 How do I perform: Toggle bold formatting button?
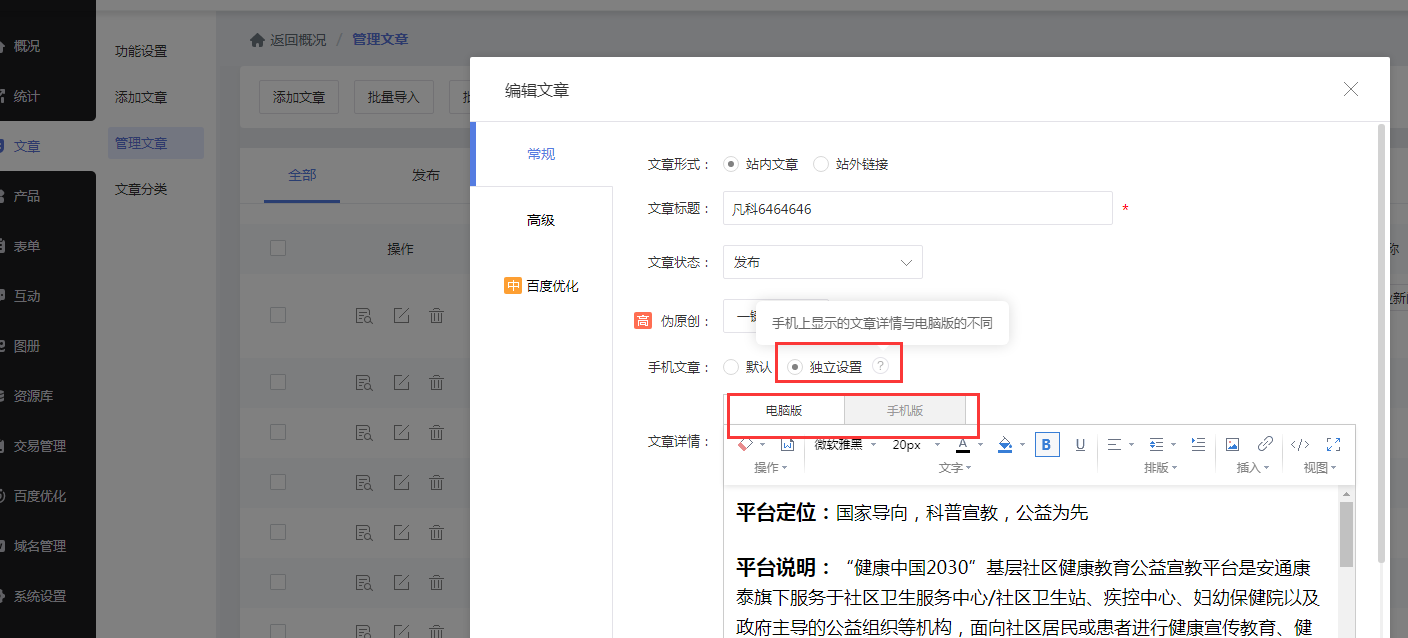(1047, 444)
